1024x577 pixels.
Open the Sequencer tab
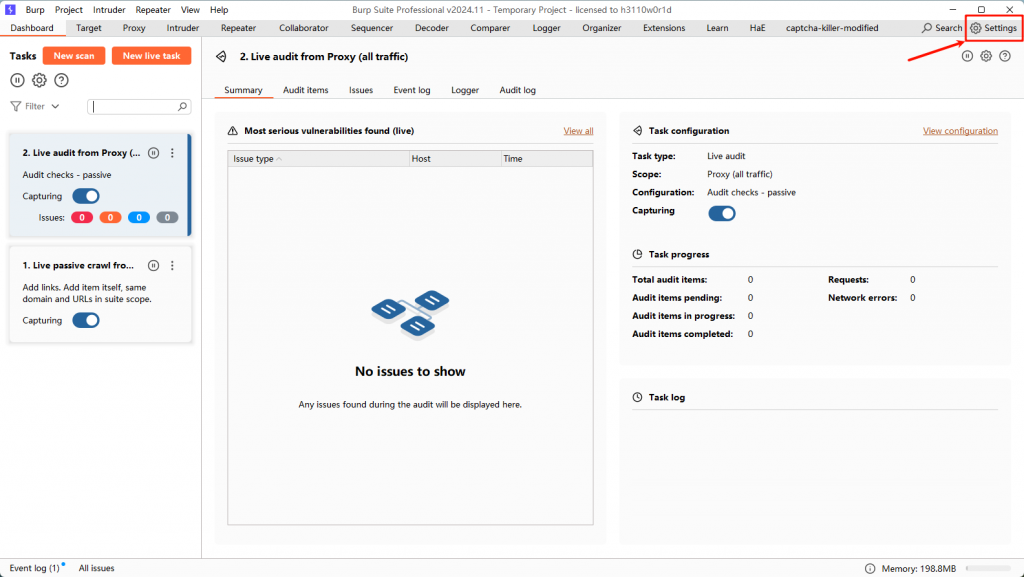(372, 28)
